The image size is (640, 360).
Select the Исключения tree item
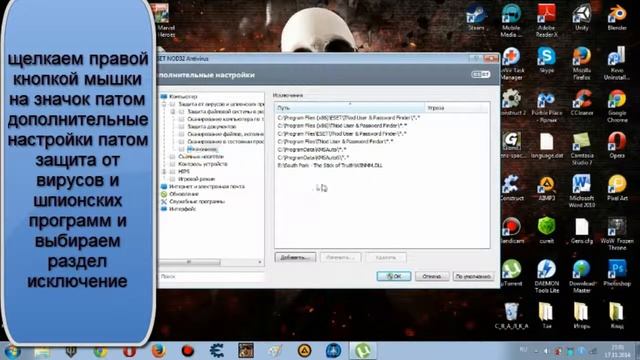point(202,149)
